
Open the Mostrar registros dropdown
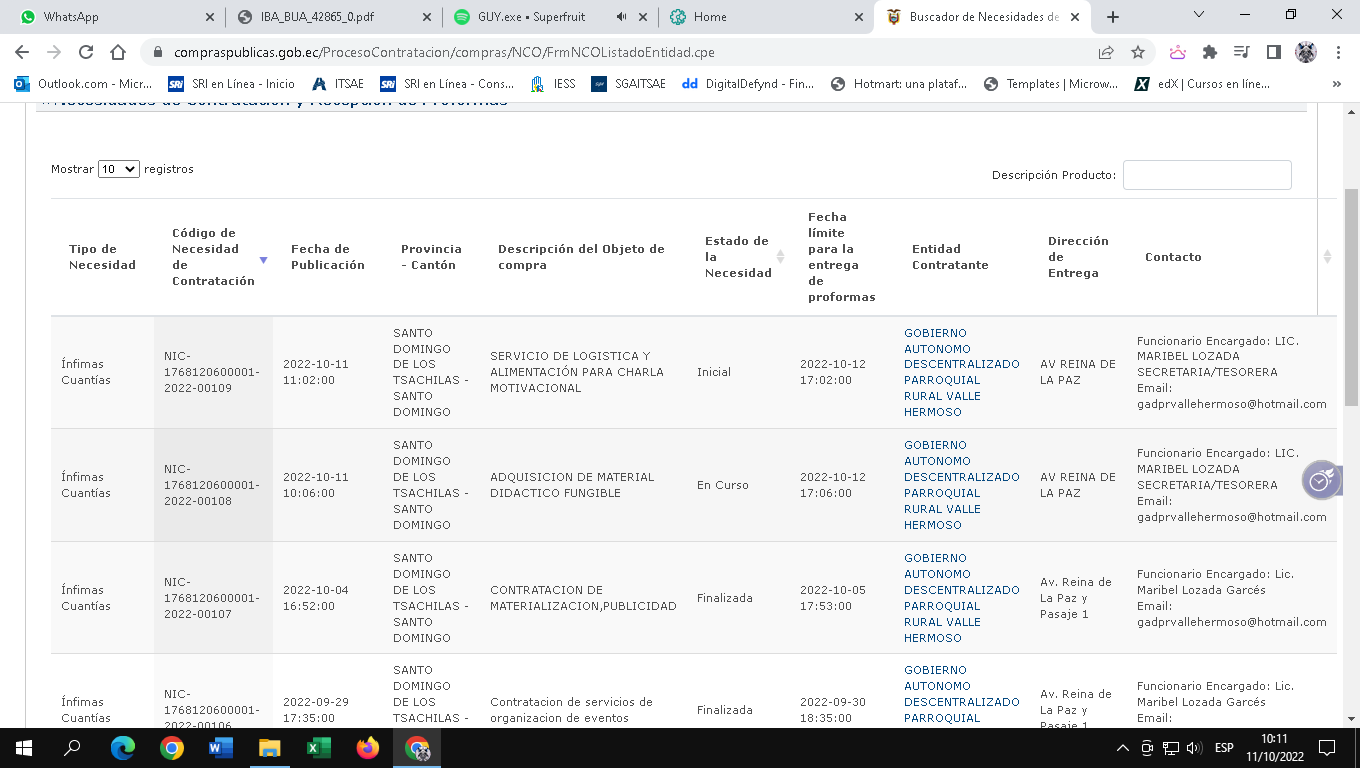tap(118, 169)
